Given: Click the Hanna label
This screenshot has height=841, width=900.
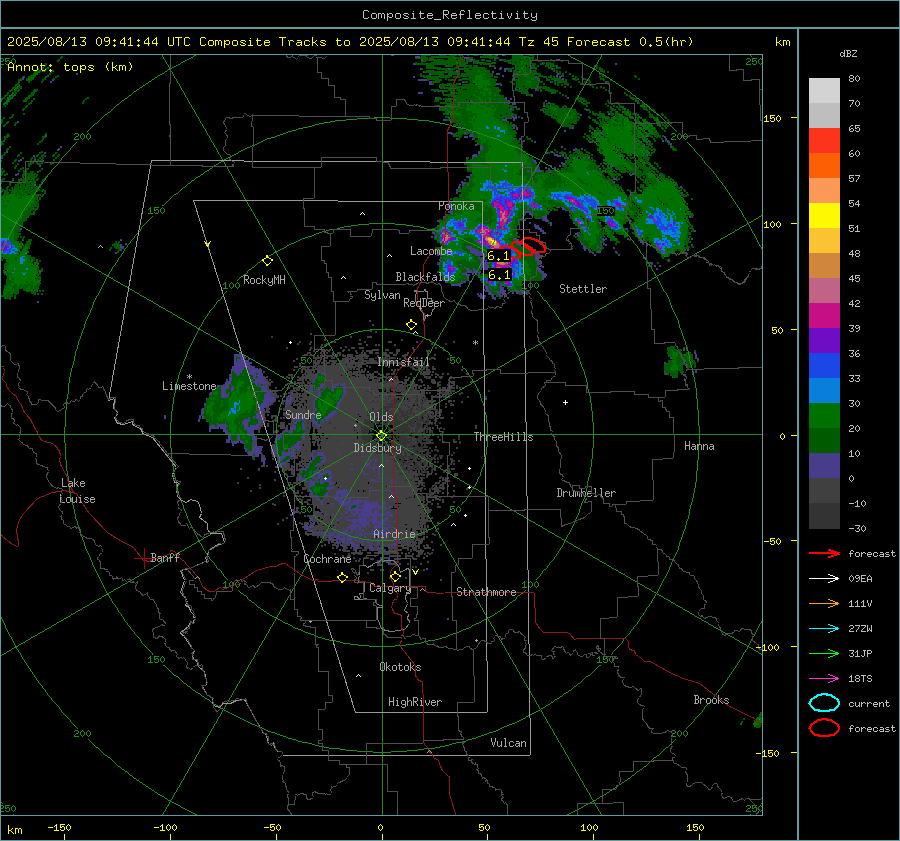Looking at the screenshot, I should 699,446.
